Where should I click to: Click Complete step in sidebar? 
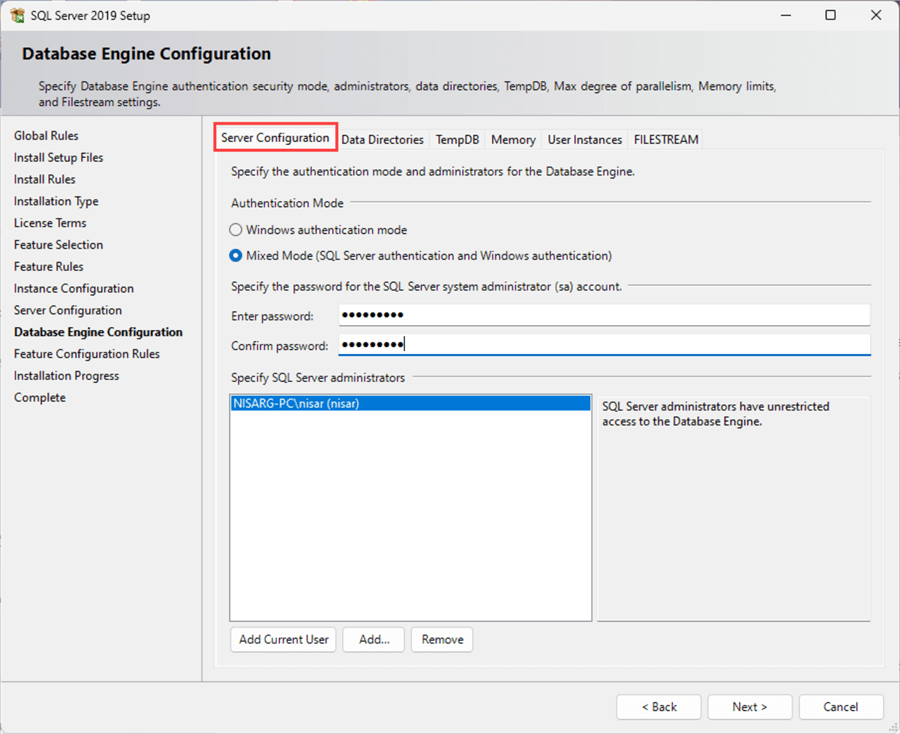coord(40,398)
